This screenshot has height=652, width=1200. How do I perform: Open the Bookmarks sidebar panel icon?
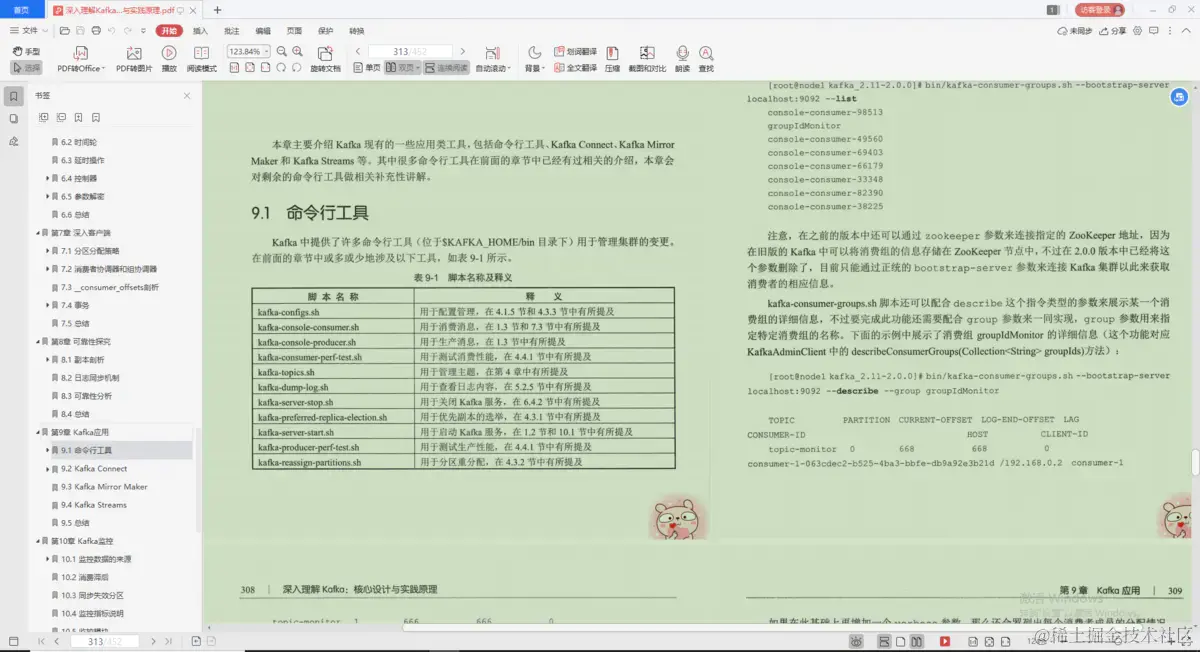14,96
